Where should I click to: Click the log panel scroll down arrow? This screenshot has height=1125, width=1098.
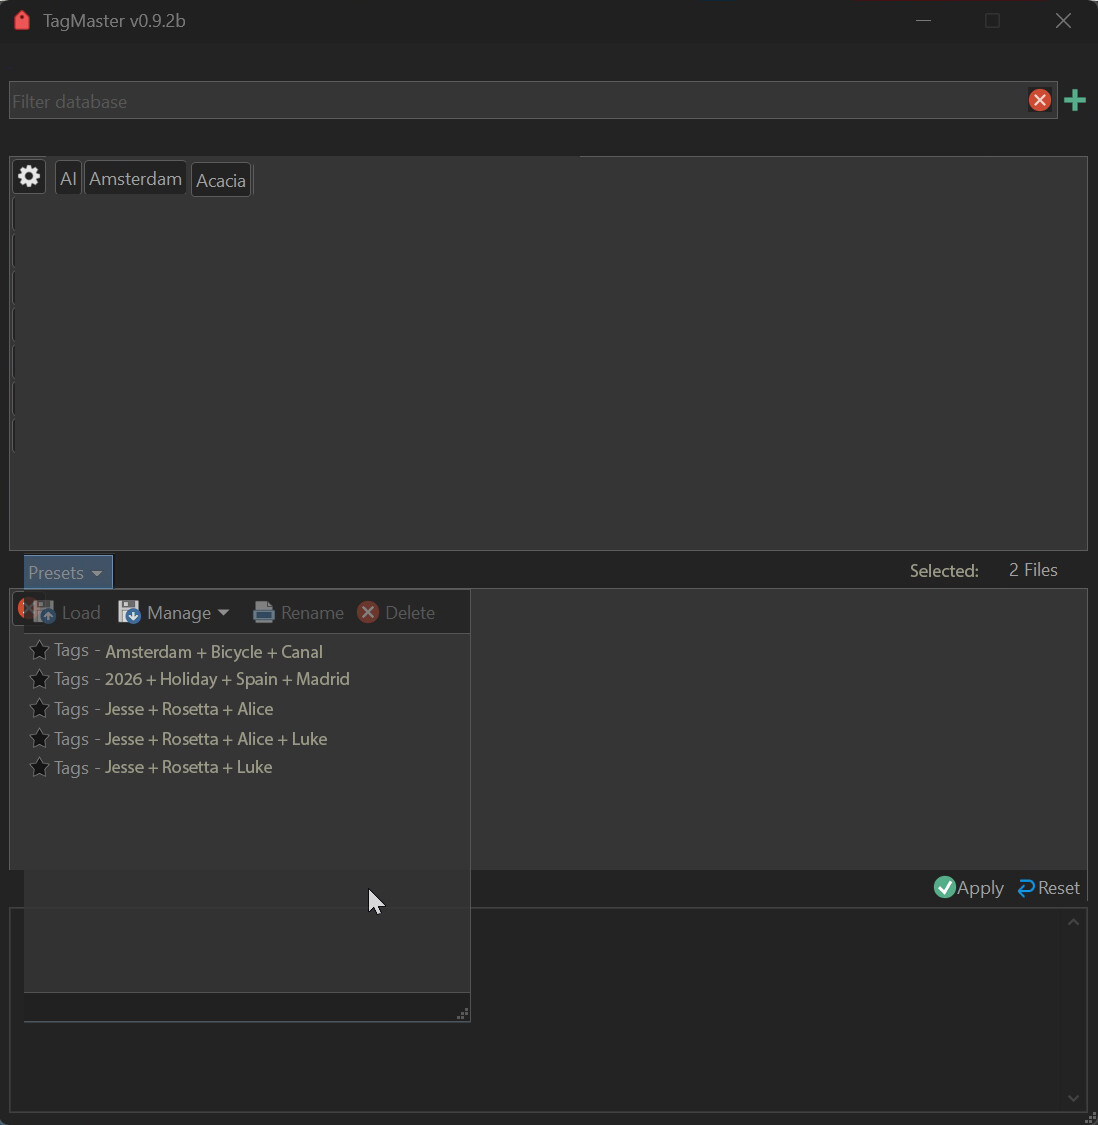coord(1073,1098)
